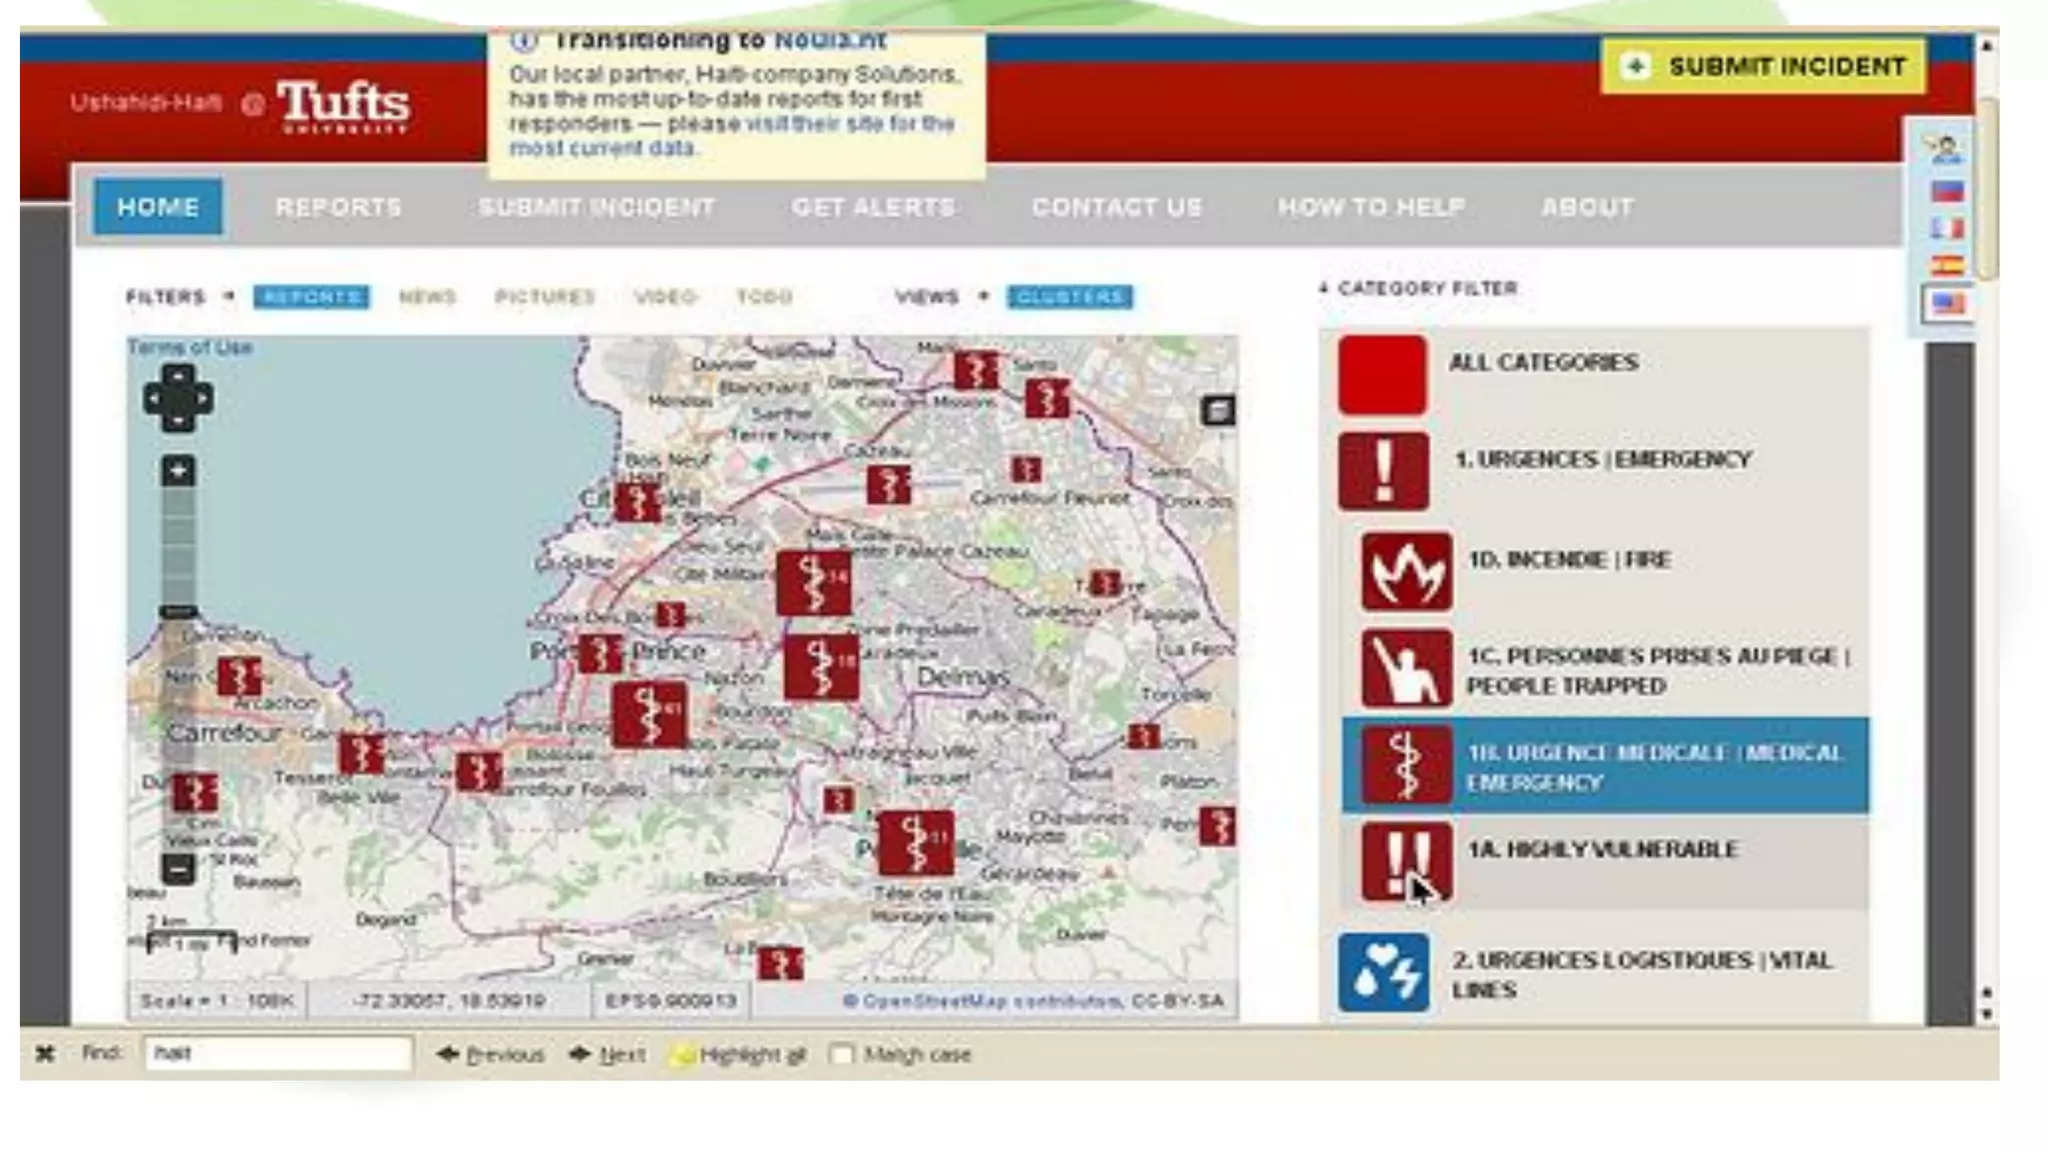This screenshot has width=2048, height=1152.
Task: Select the French flag language option
Action: [1946, 228]
